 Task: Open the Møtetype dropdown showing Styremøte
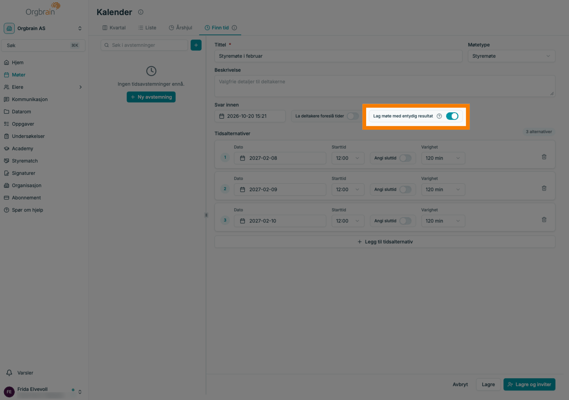coord(511,56)
